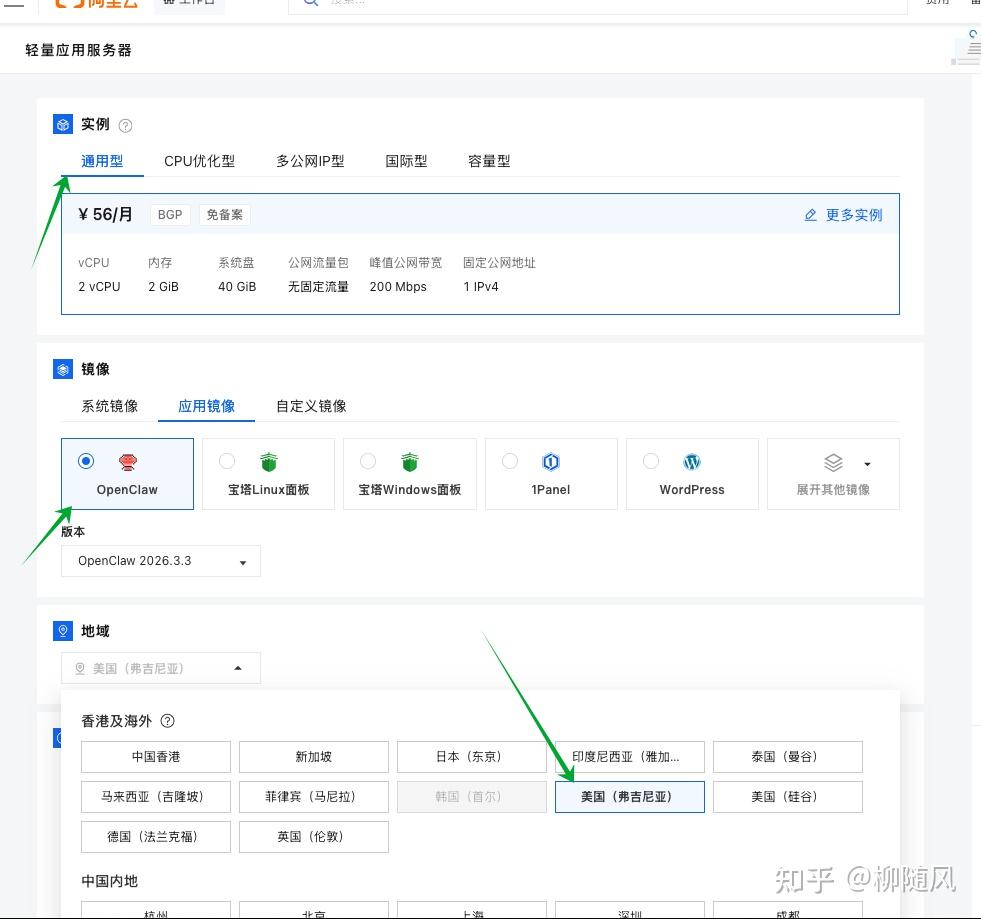This screenshot has width=981, height=919.
Task: Click the 宝塔Windows面板 green icon
Action: [x=410, y=462]
